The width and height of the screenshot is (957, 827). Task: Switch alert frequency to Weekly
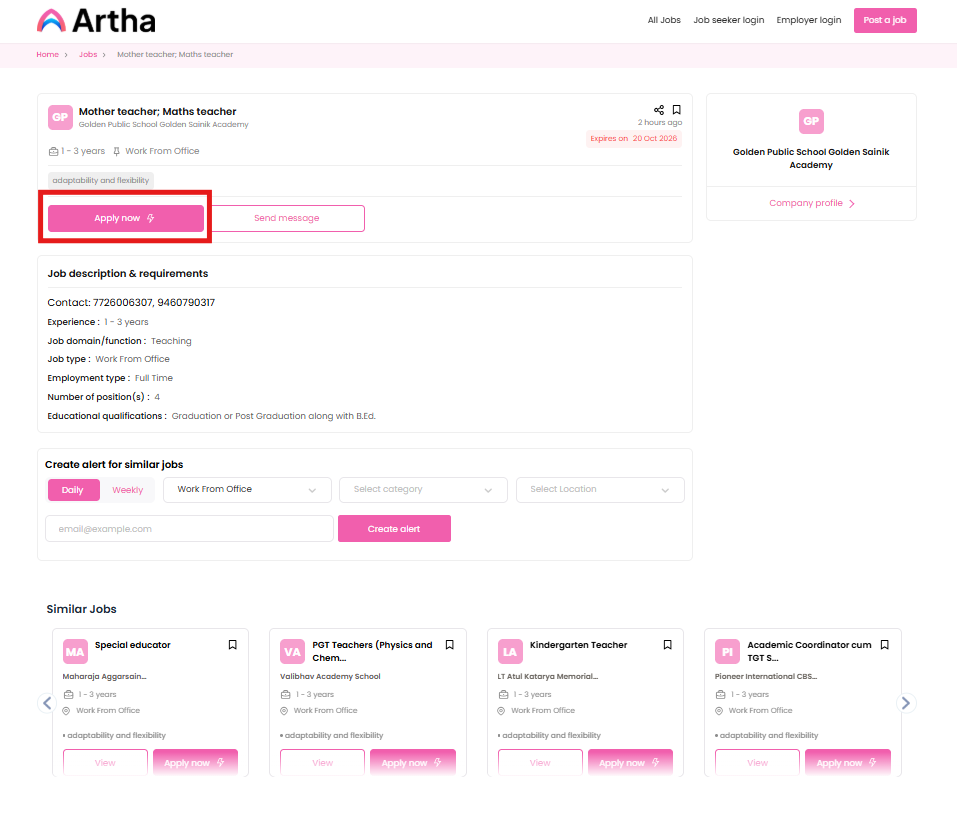coord(127,490)
